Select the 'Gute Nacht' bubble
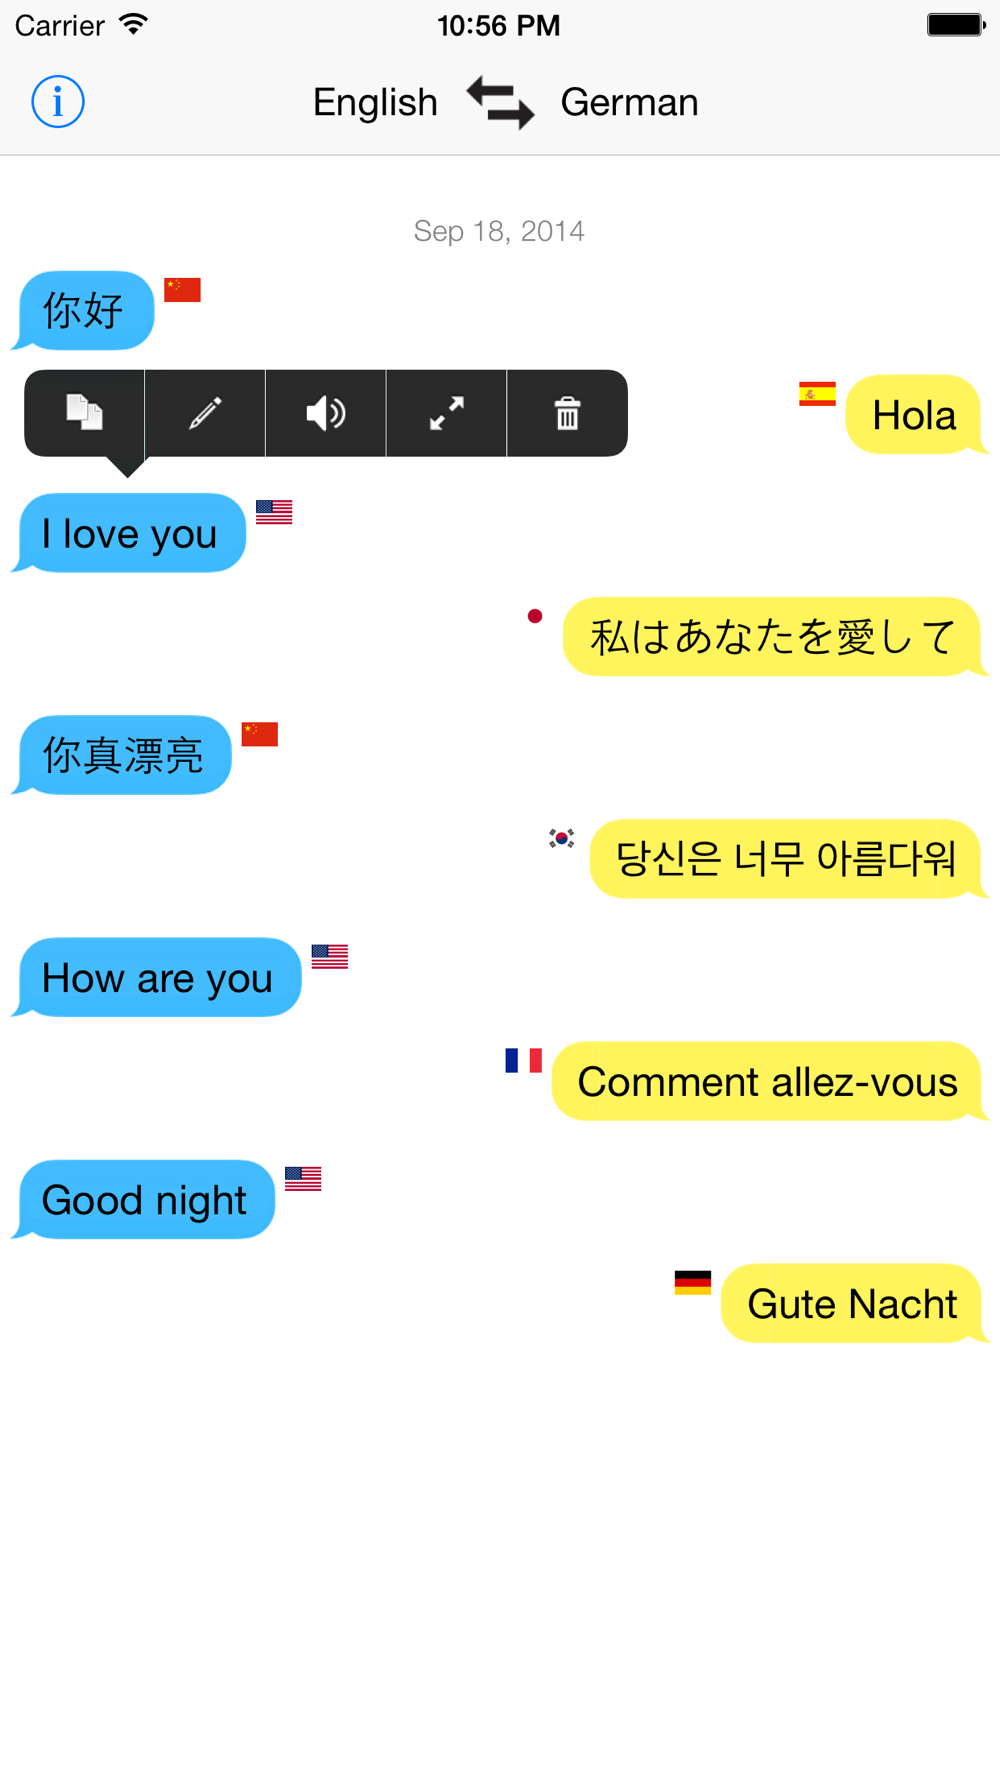1000x1778 pixels. tap(853, 1303)
